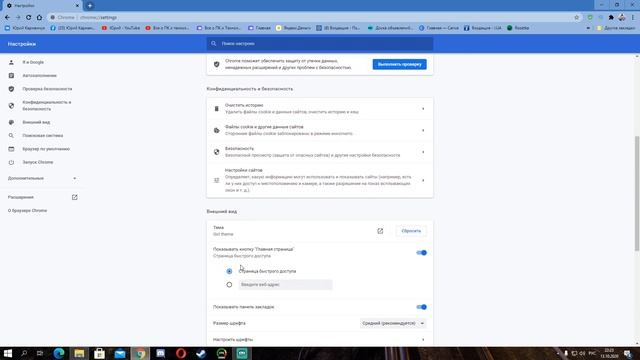This screenshot has height=360, width=640.
Task: Open a new tab with the plus button
Action: tap(90, 6)
